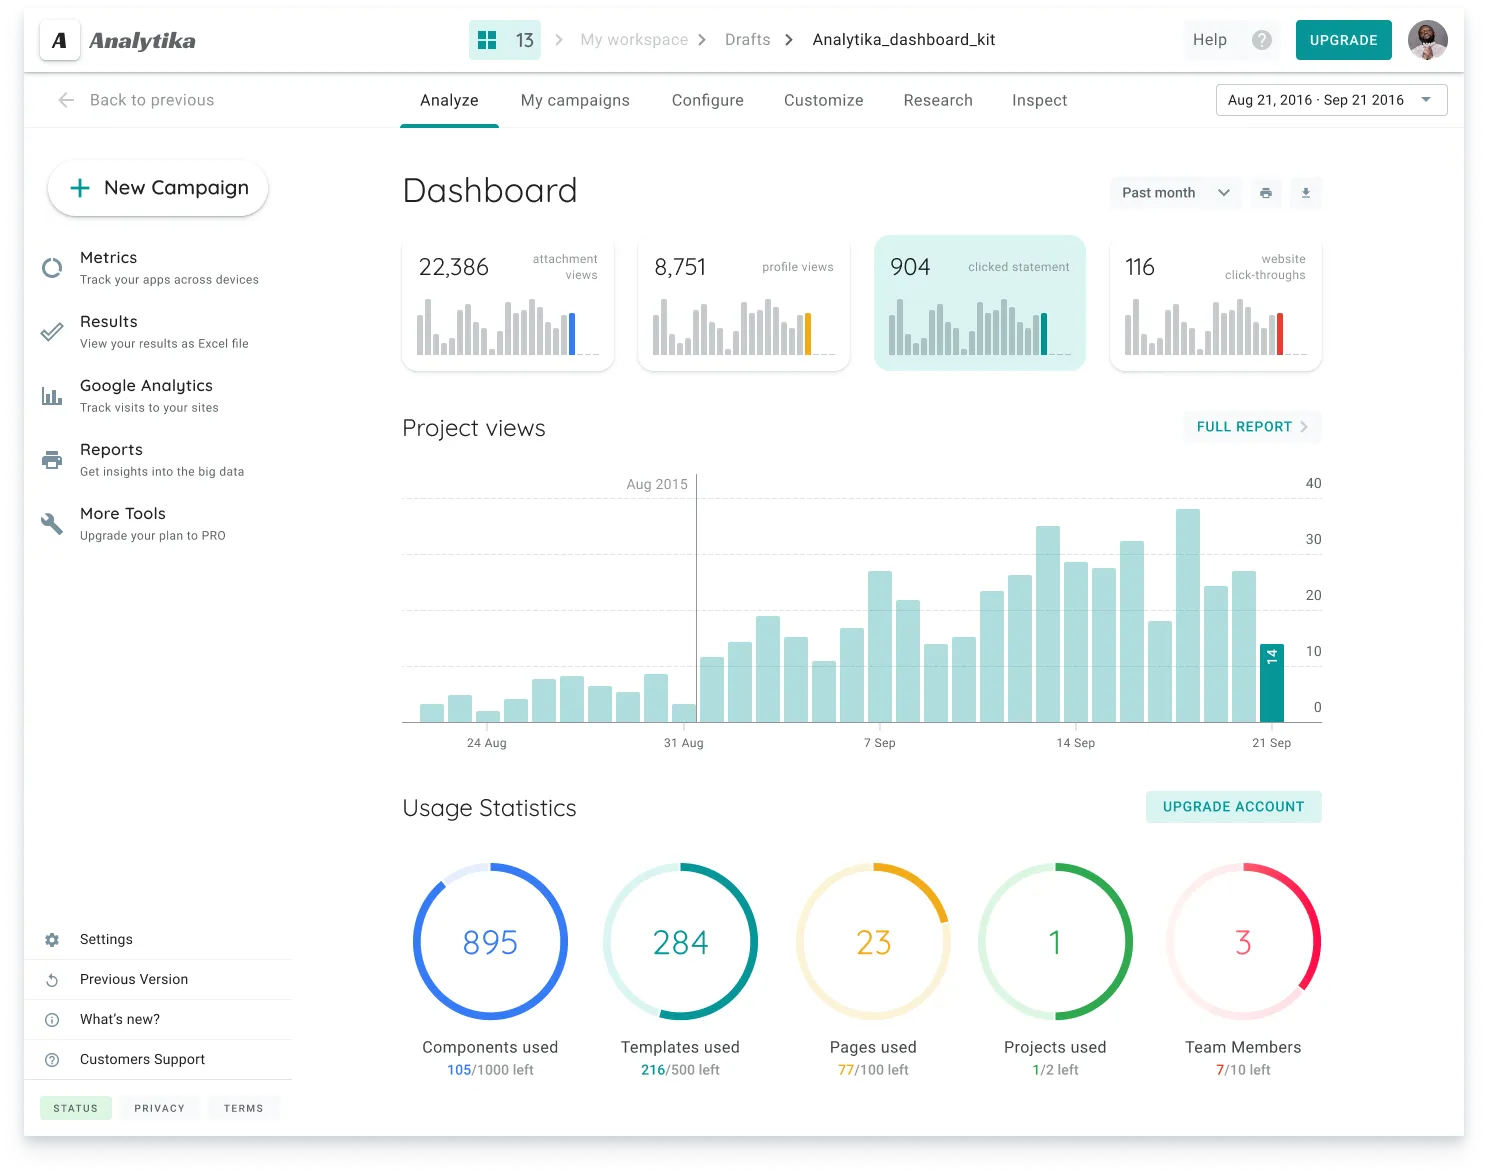Open the My campaigns tab
The image size is (1488, 1176).
(575, 100)
